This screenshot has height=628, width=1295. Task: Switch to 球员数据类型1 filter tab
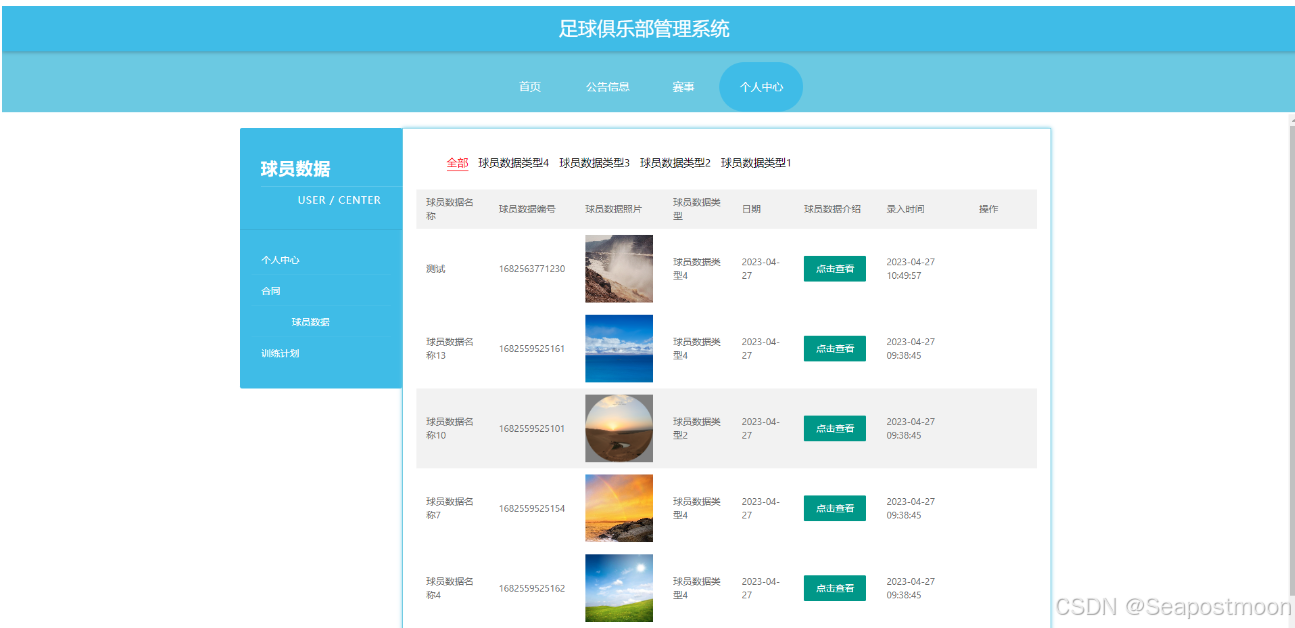pyautogui.click(x=755, y=162)
